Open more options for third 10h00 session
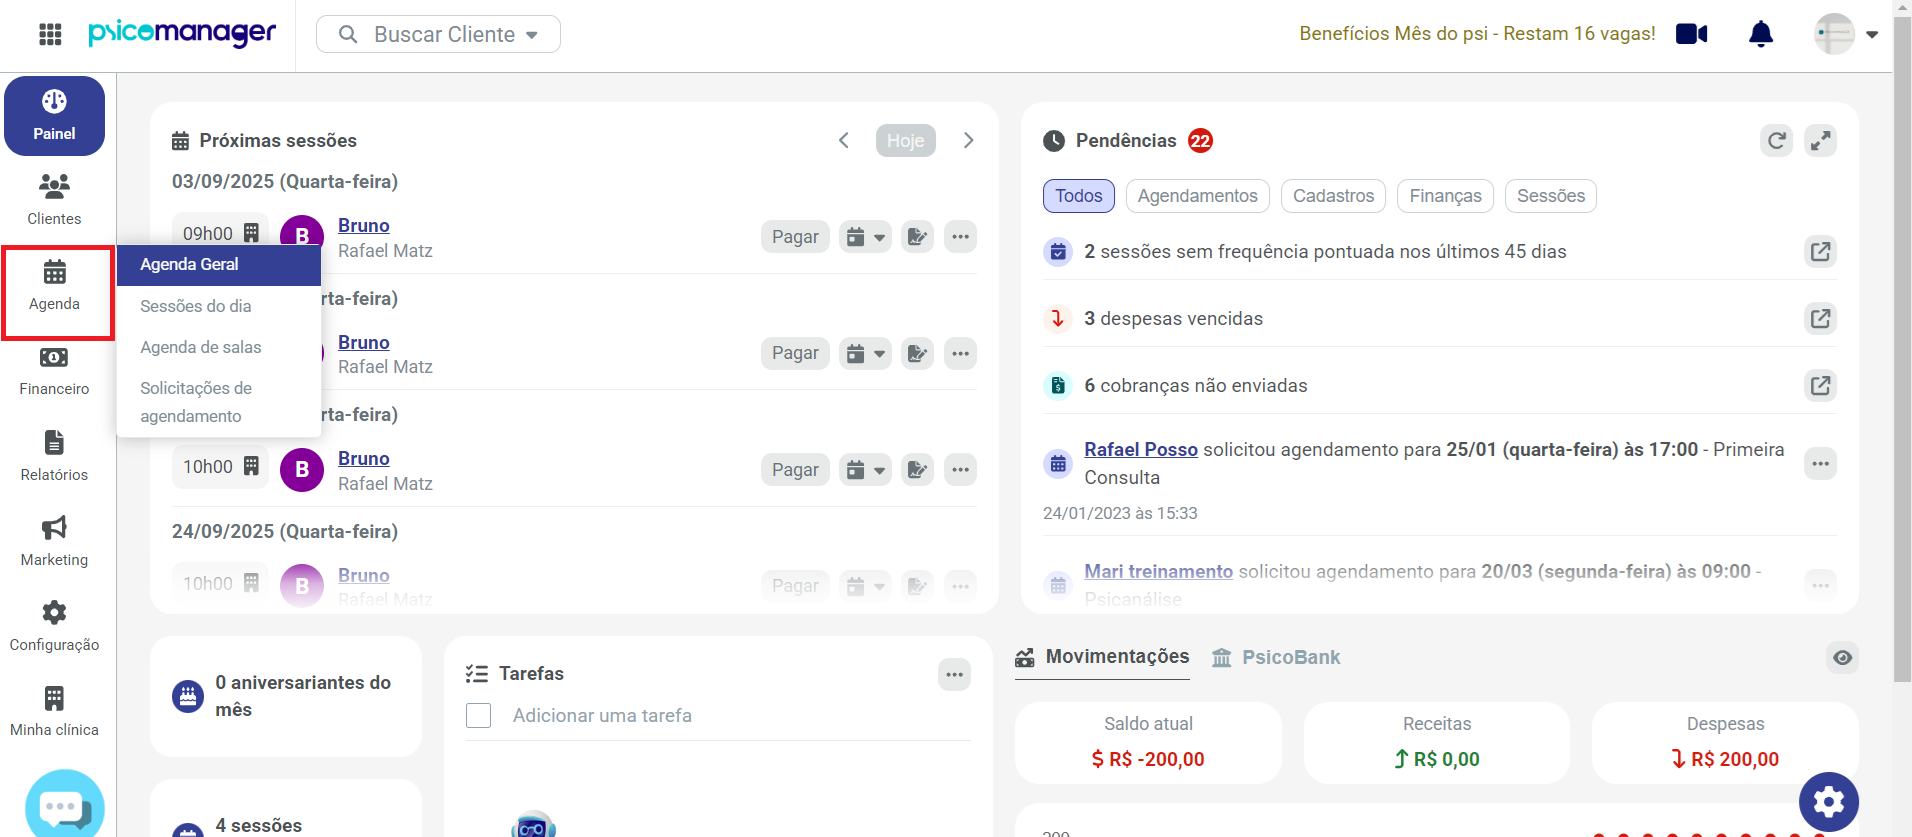1912x837 pixels. point(960,470)
